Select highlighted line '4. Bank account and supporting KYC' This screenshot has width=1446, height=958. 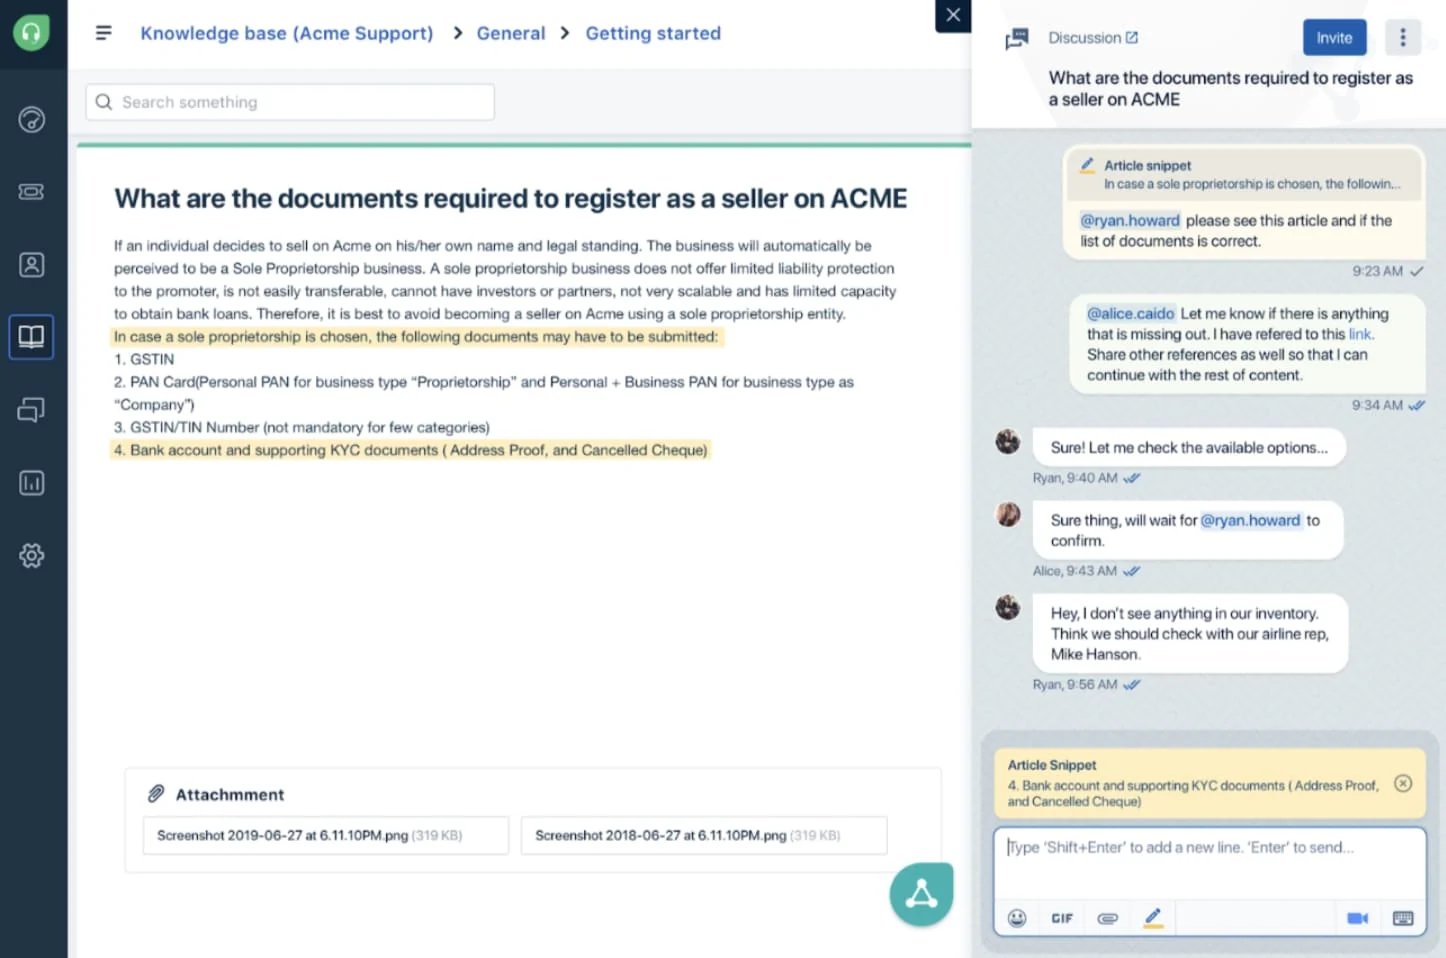(411, 450)
